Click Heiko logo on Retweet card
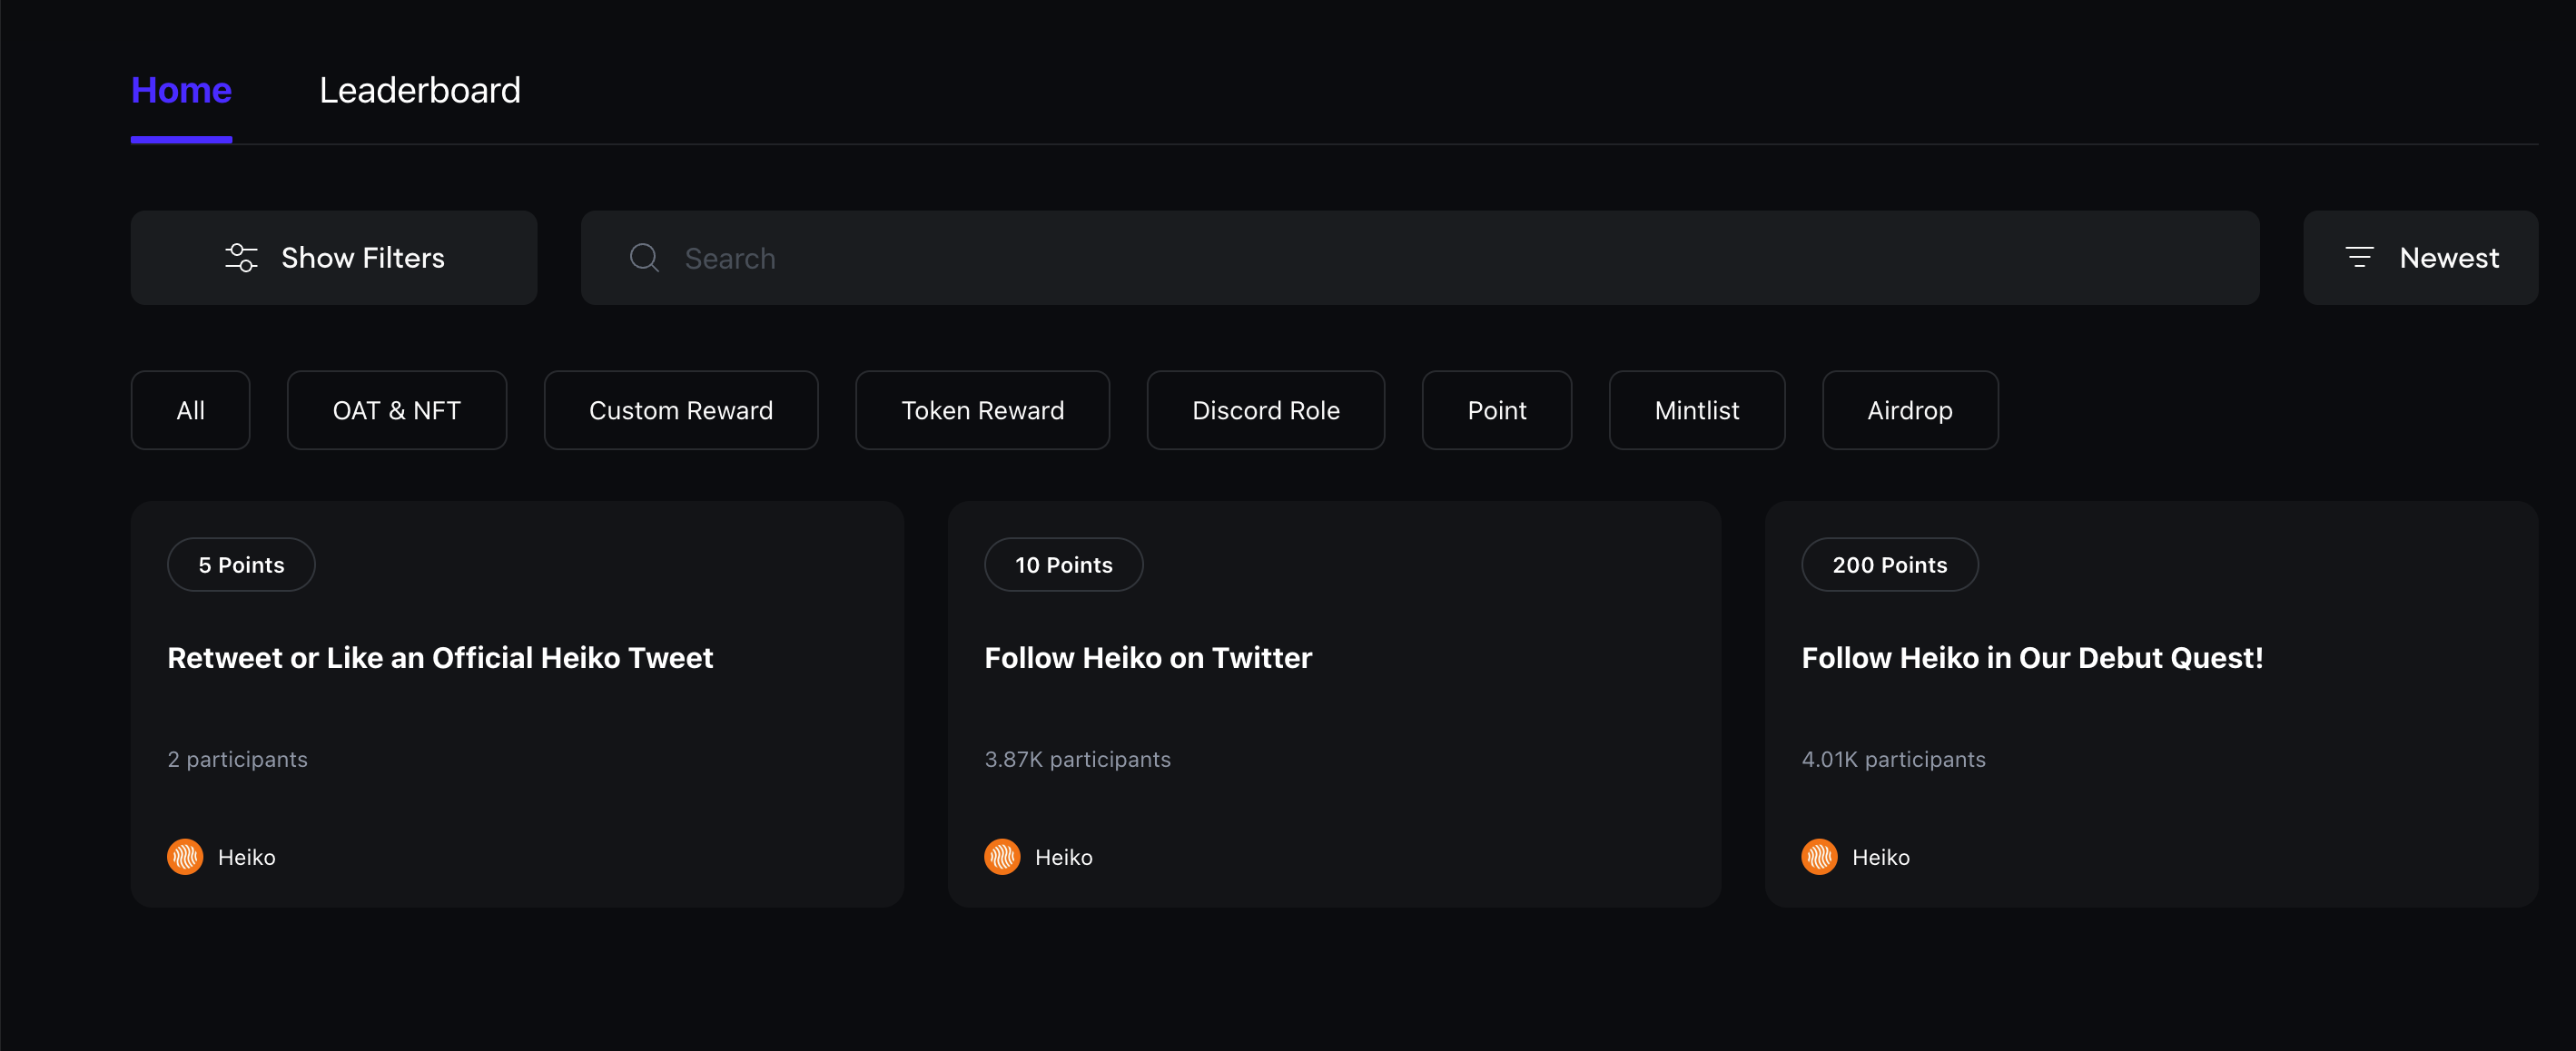 [185, 857]
